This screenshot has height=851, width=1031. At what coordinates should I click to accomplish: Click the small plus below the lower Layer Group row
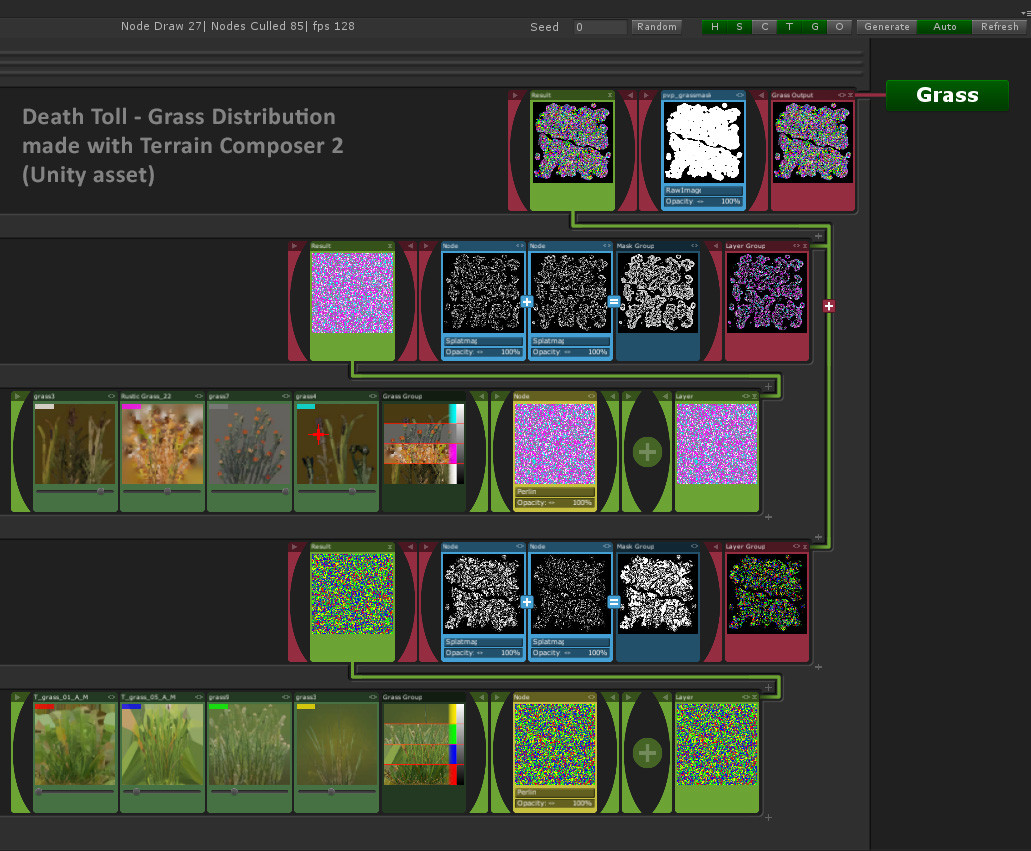click(x=819, y=667)
